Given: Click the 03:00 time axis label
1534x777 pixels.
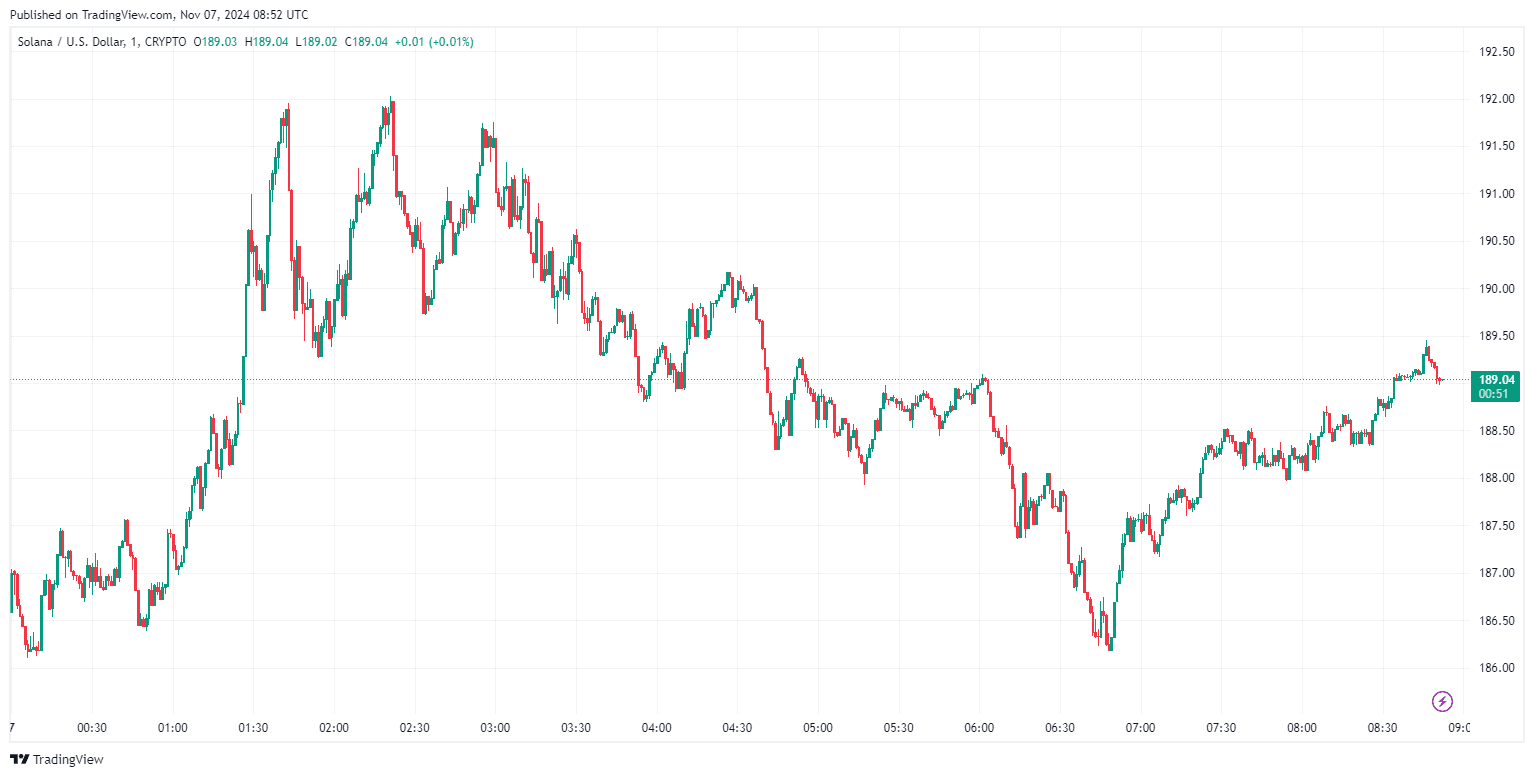Looking at the screenshot, I should pos(495,728).
